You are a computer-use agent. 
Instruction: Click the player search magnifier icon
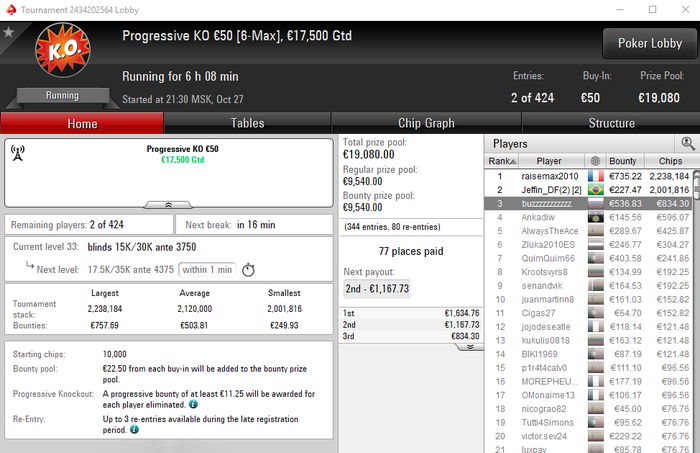688,144
